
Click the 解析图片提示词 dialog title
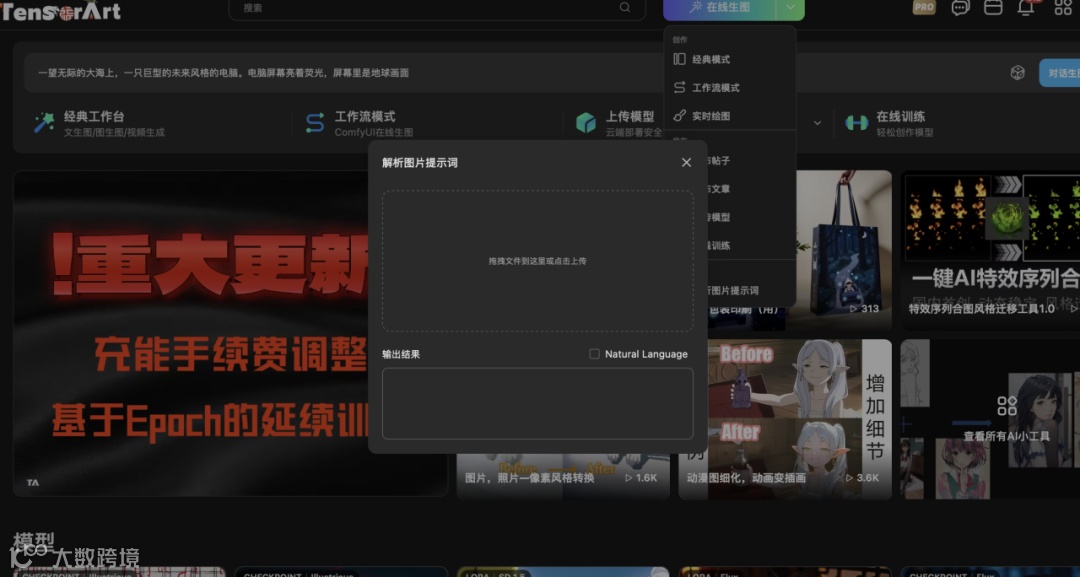pyautogui.click(x=419, y=163)
